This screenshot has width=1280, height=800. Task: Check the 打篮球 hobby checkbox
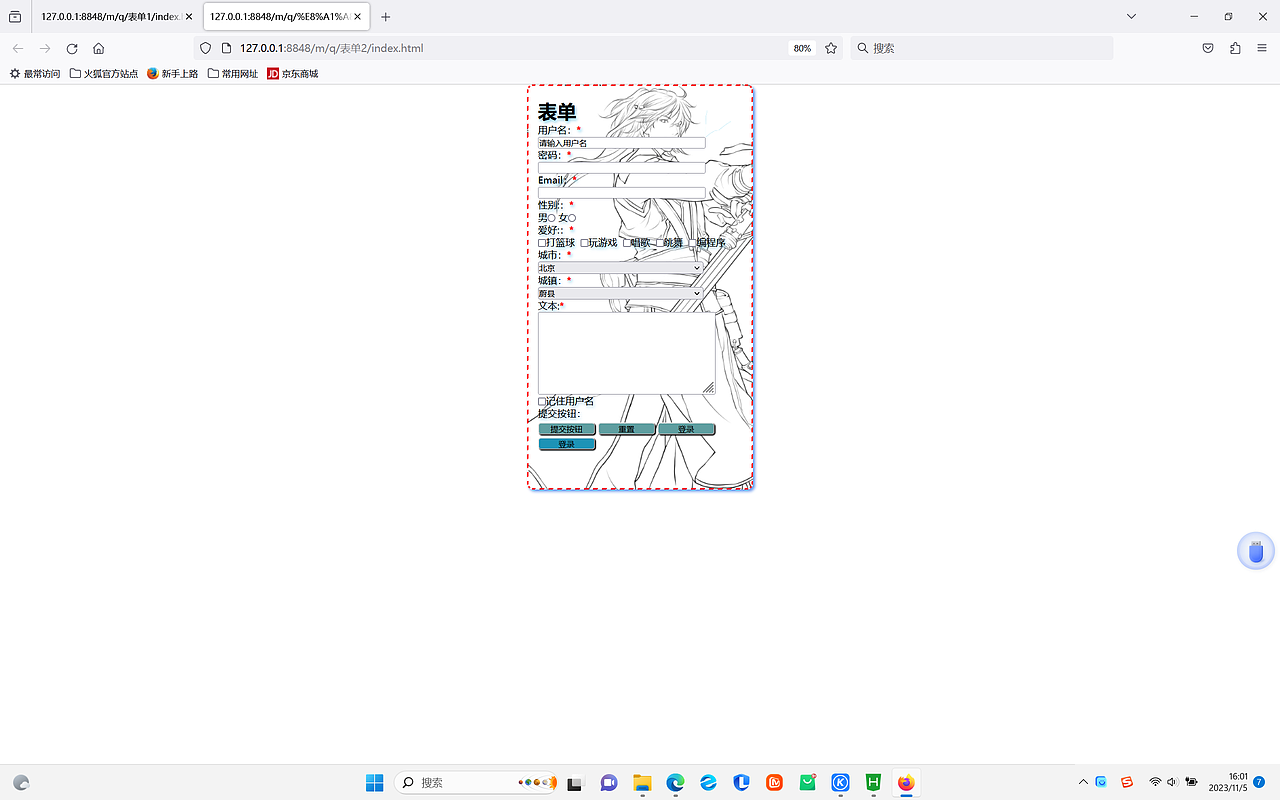click(541, 241)
